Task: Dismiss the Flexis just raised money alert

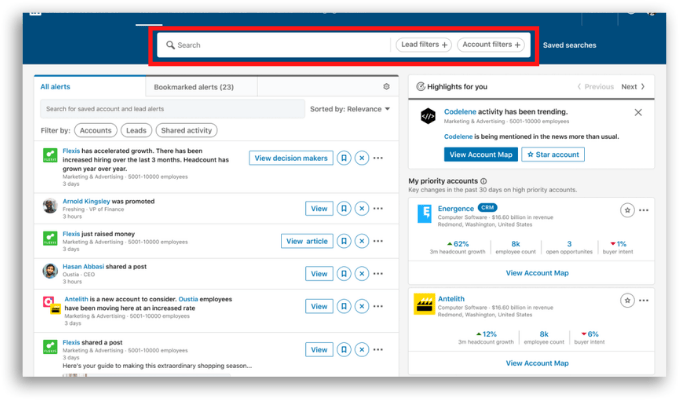Action: [362, 241]
